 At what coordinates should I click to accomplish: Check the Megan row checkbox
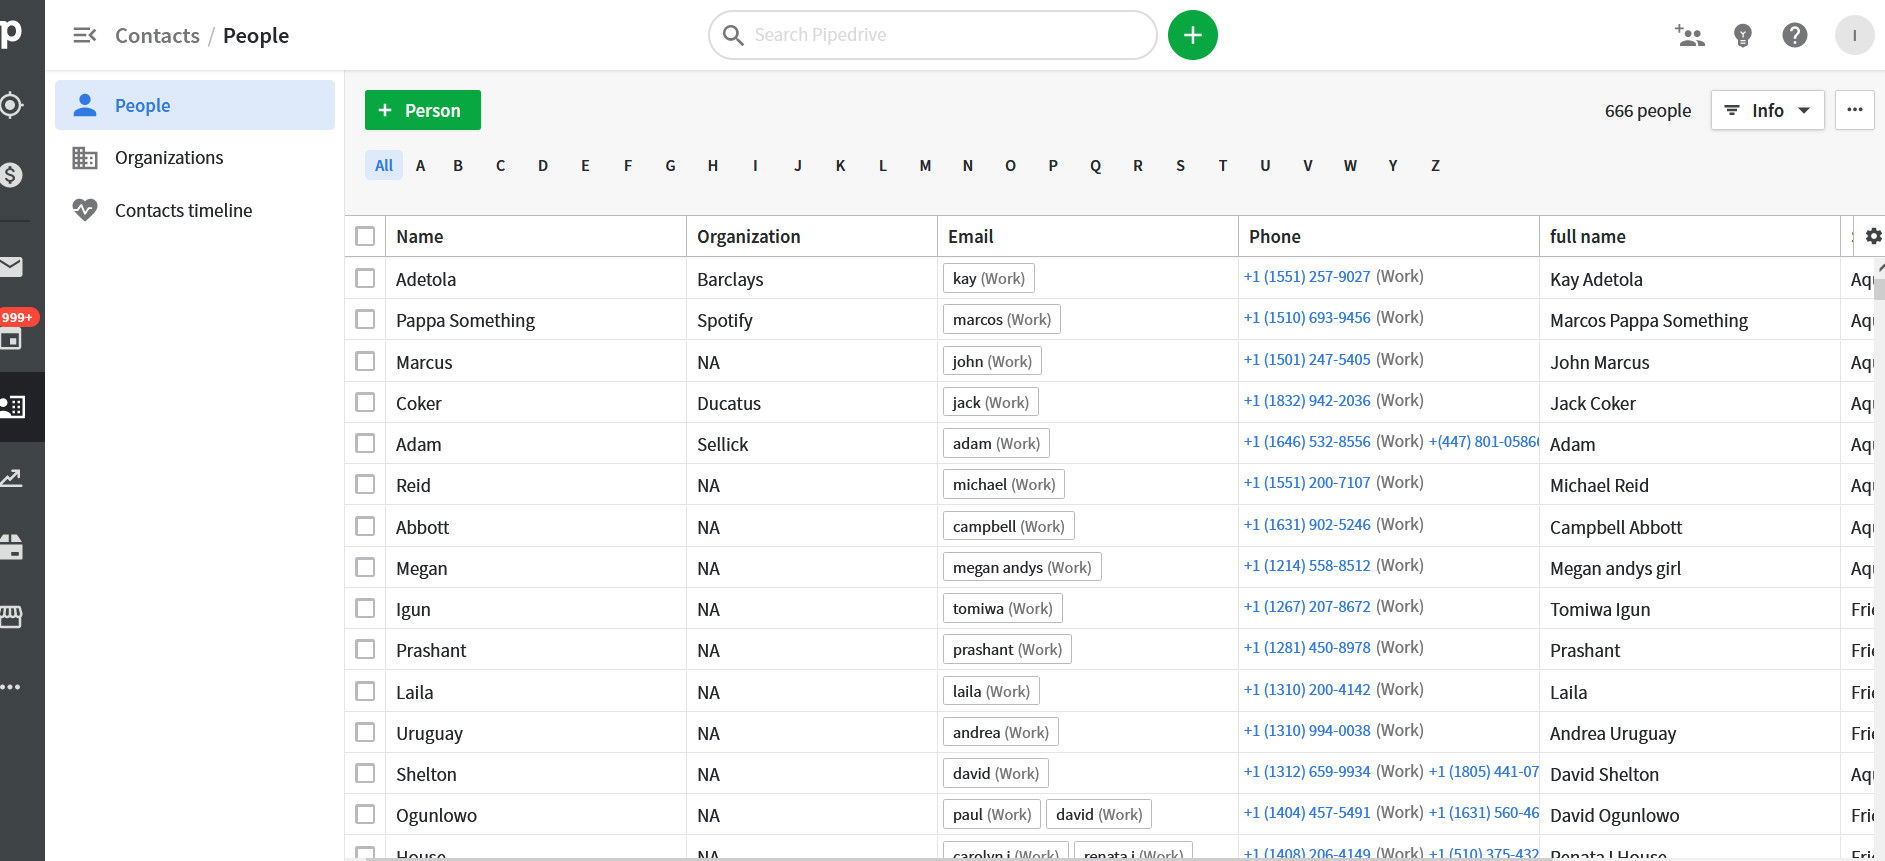pos(365,567)
